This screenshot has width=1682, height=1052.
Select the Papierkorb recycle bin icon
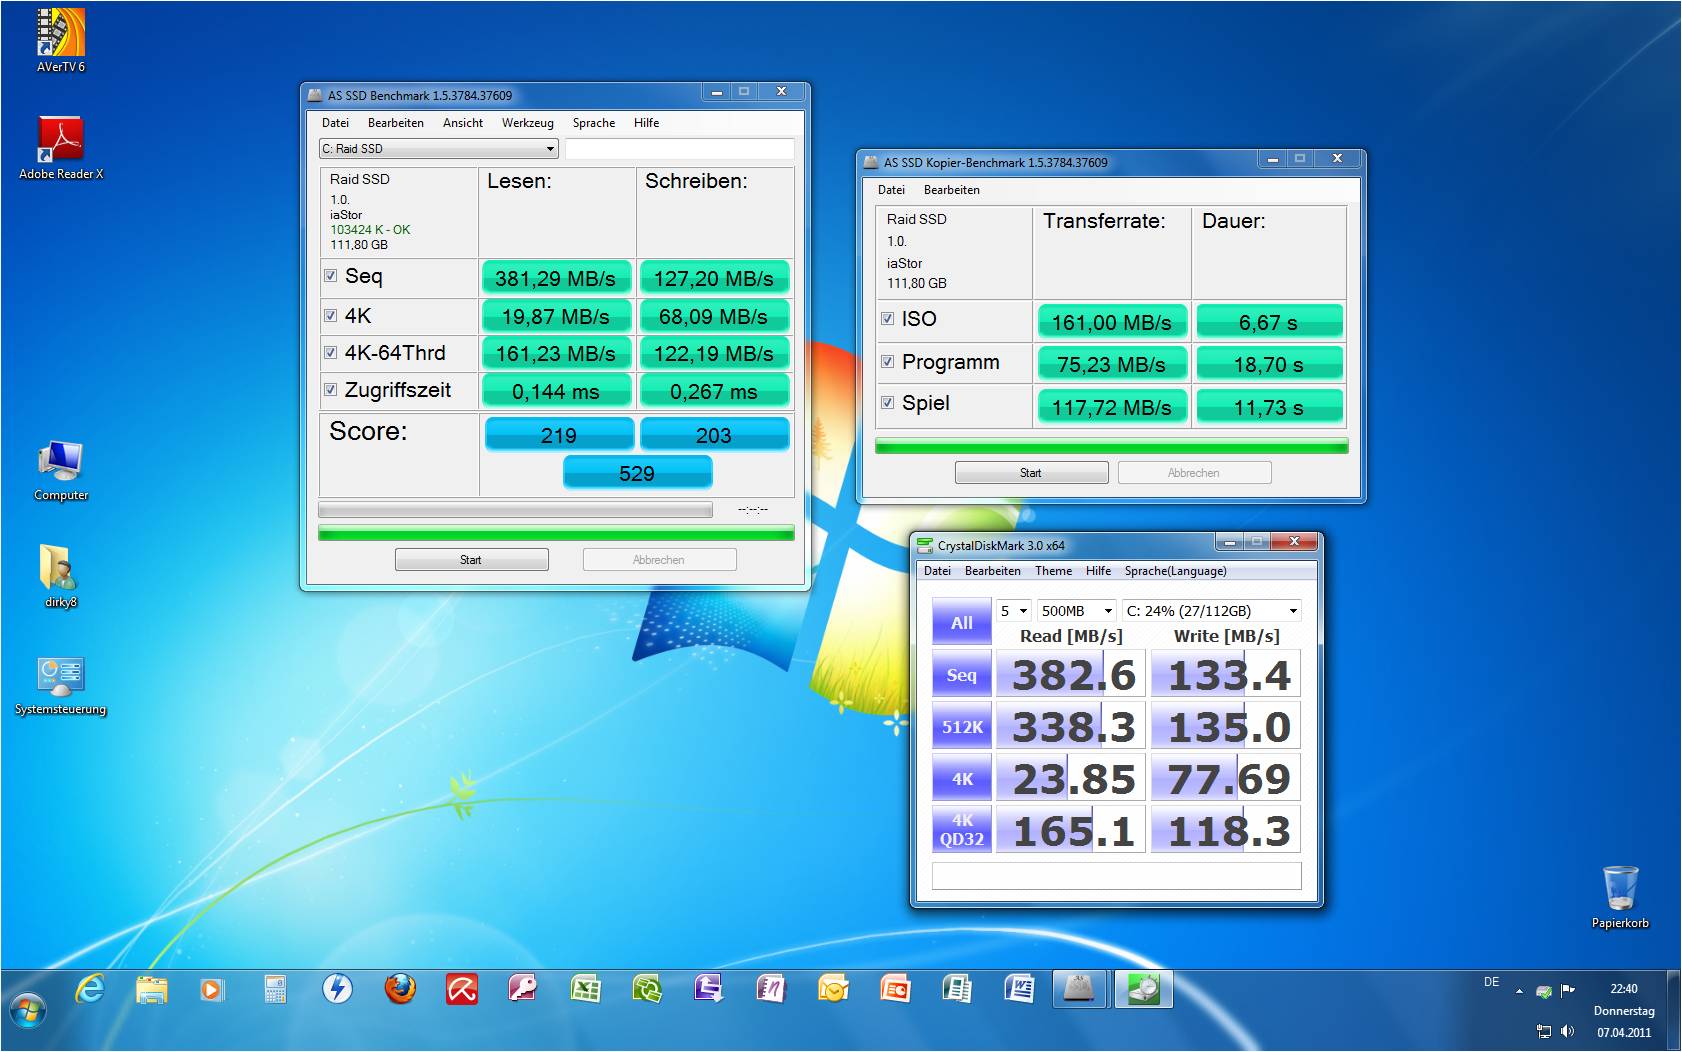pos(1620,897)
